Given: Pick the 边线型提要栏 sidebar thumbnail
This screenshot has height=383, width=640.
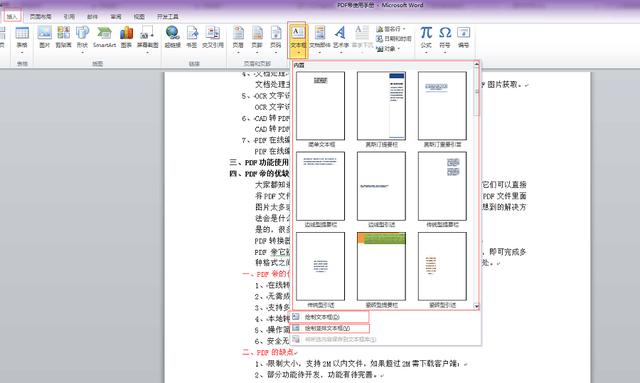Looking at the screenshot, I should 320,186.
